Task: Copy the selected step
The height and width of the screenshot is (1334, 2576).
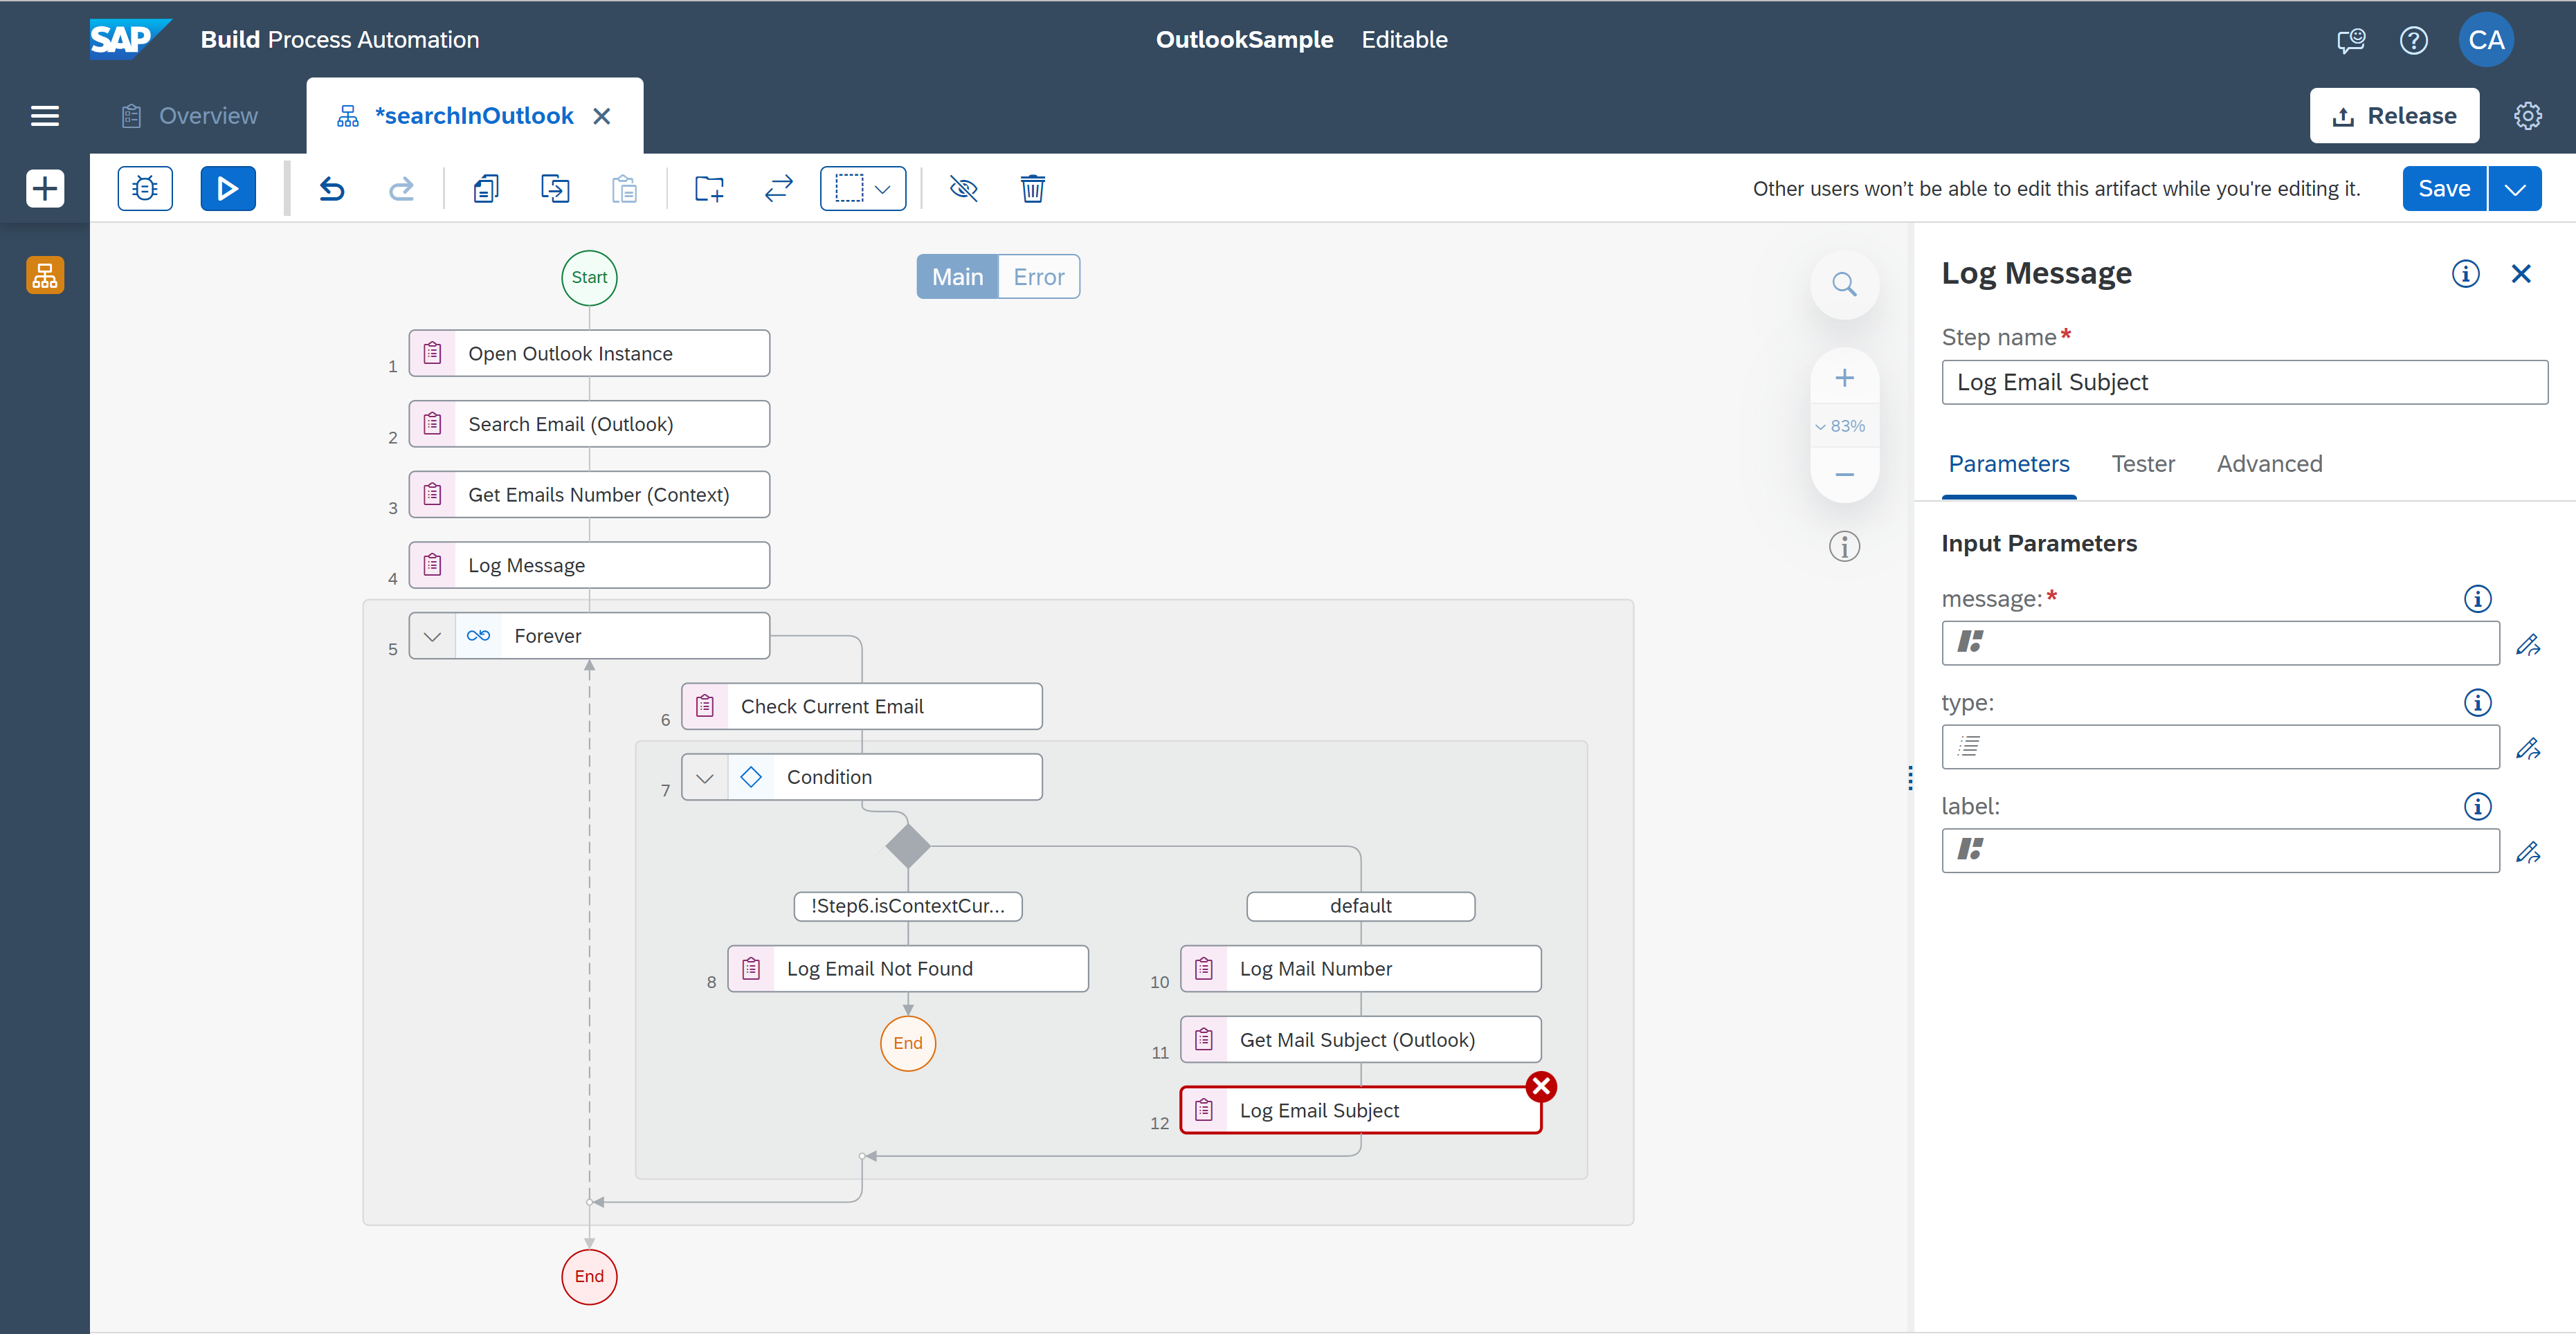Action: [x=486, y=188]
